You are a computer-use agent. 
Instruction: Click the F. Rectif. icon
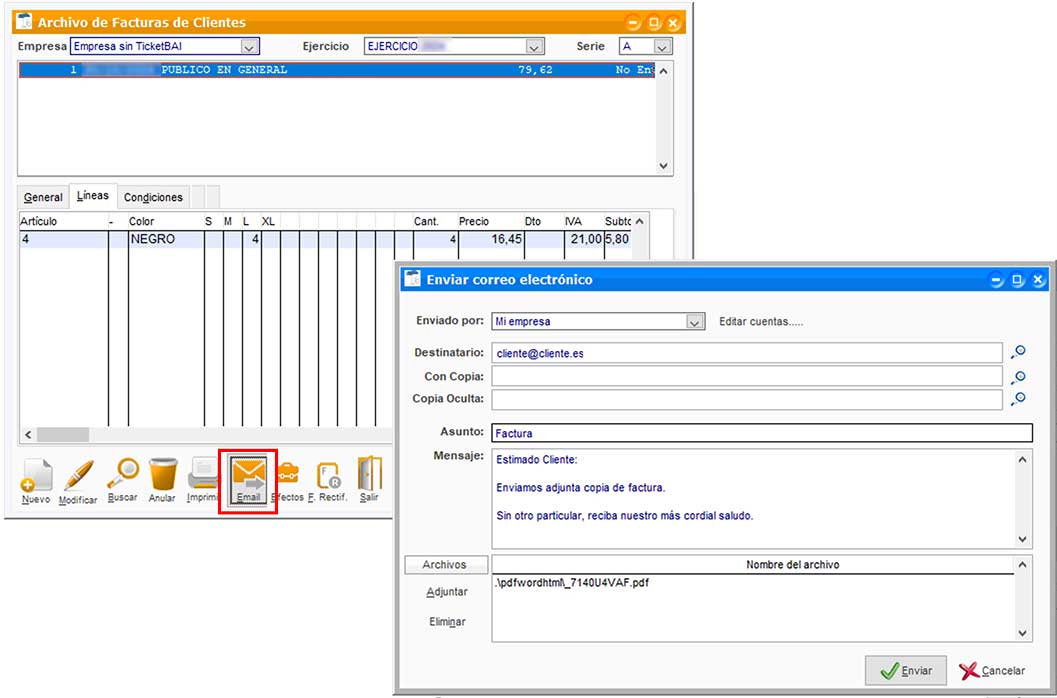click(x=328, y=481)
